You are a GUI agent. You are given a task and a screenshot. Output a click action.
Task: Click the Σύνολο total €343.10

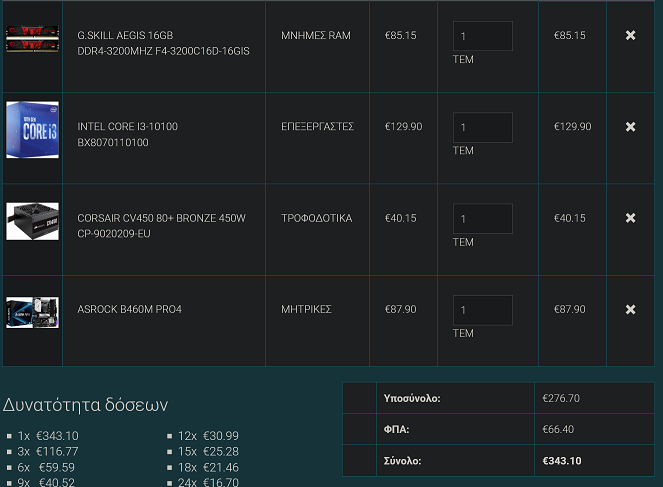(562, 461)
